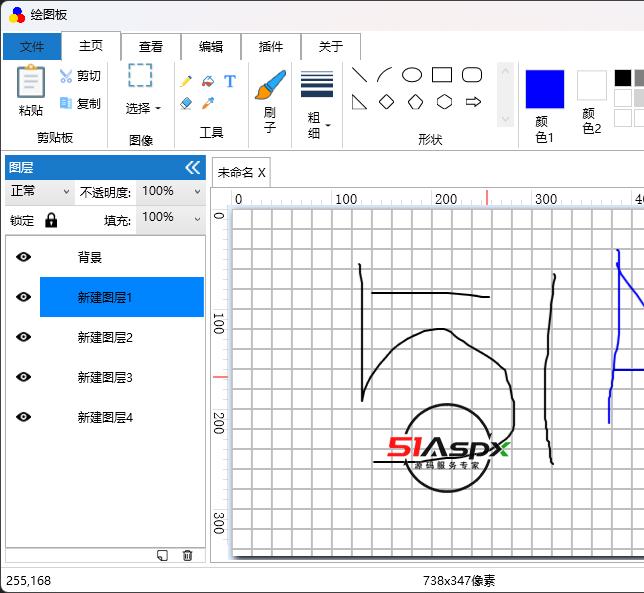Open the 不透明度 opacity dropdown

point(170,191)
